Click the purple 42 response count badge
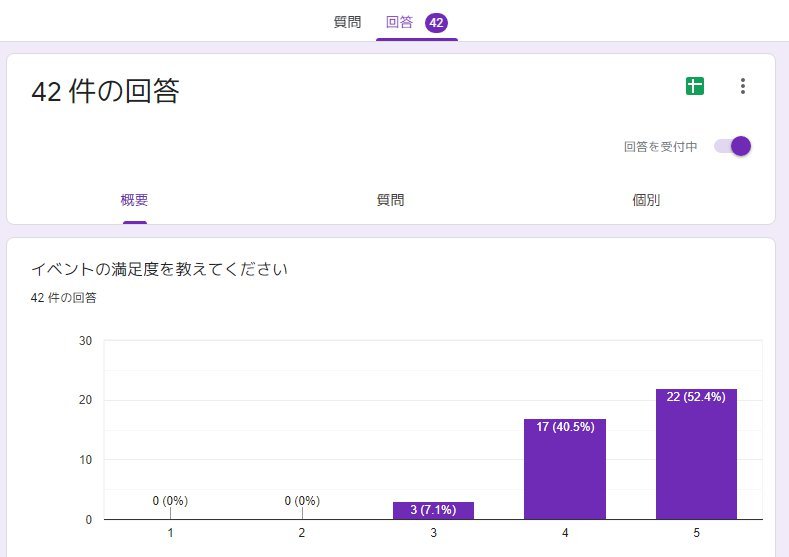The width and height of the screenshot is (789, 557). pyautogui.click(x=436, y=23)
